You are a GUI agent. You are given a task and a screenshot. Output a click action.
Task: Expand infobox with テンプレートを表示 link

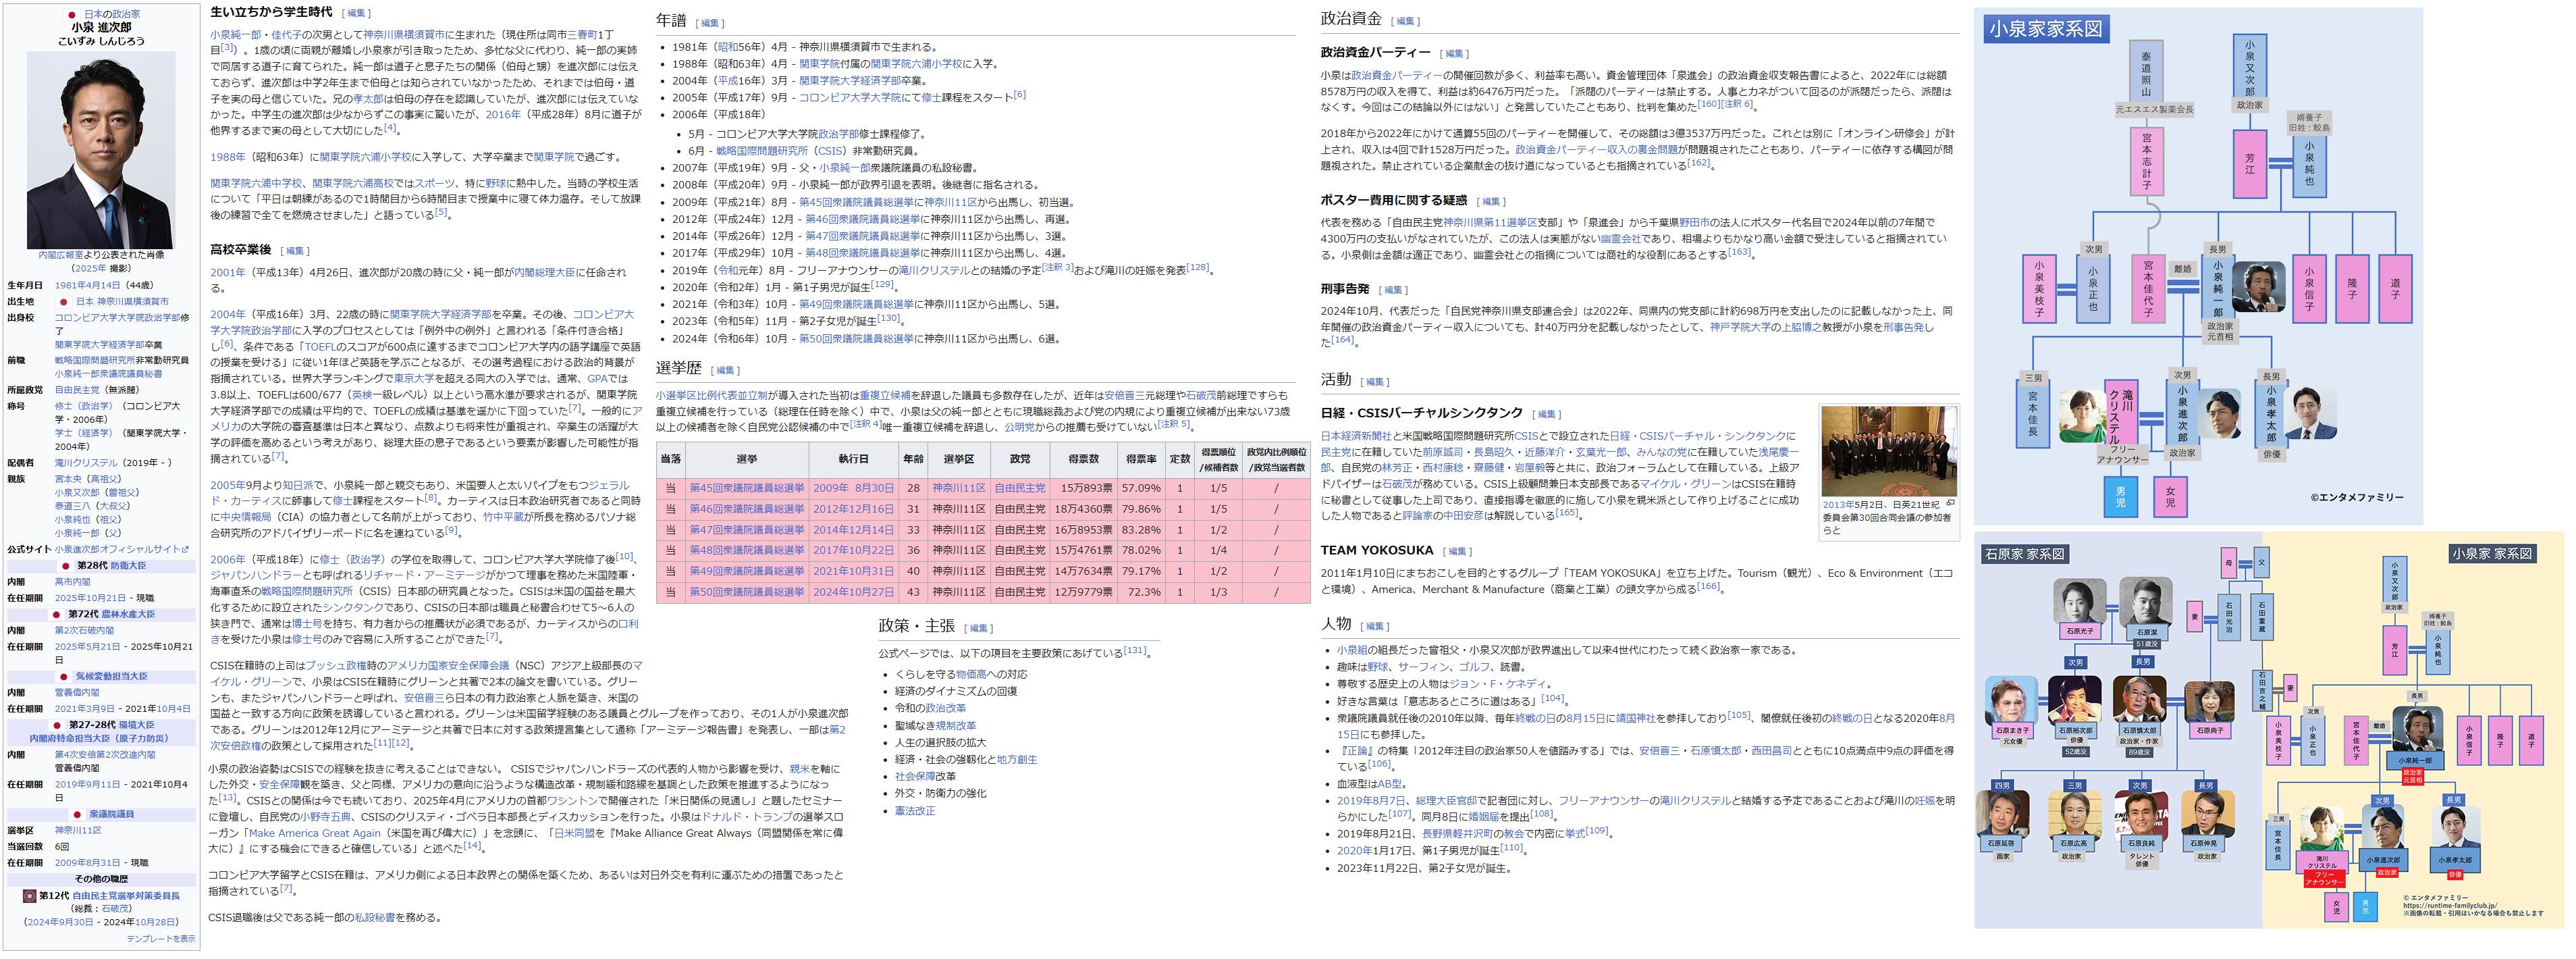coord(160,939)
